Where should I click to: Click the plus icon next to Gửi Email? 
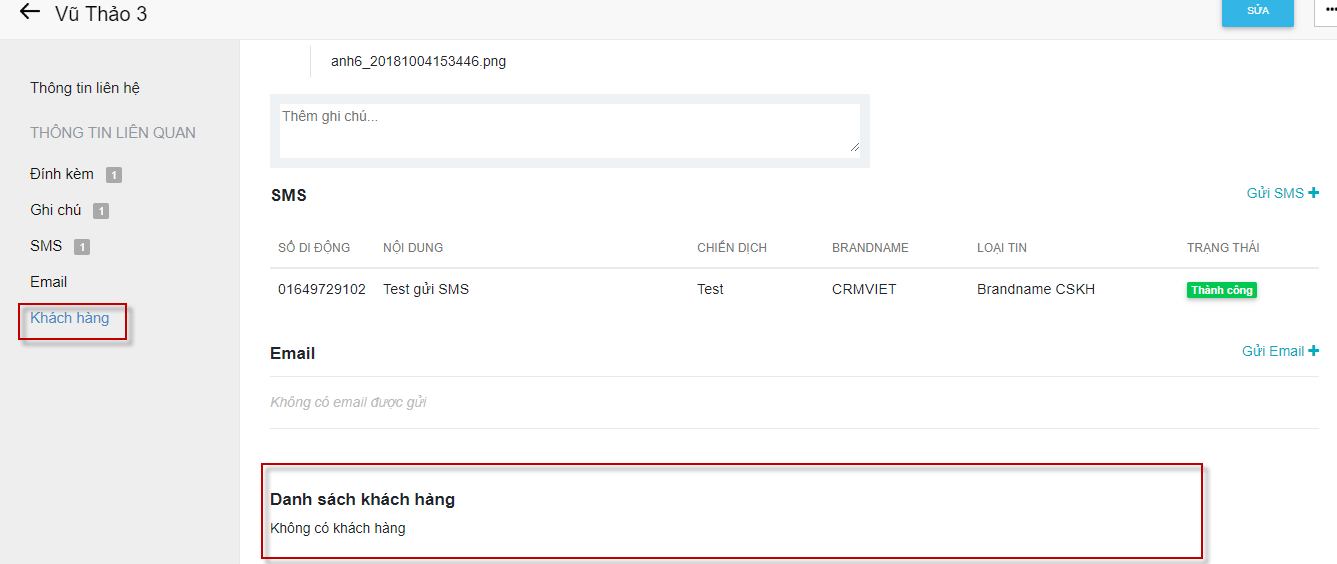(1314, 351)
